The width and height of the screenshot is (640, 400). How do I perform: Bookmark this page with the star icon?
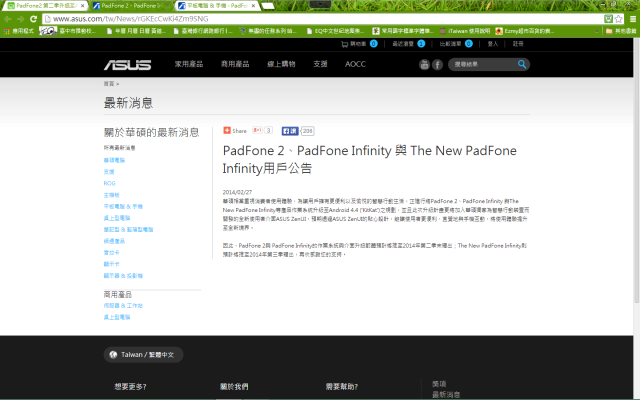coord(619,19)
